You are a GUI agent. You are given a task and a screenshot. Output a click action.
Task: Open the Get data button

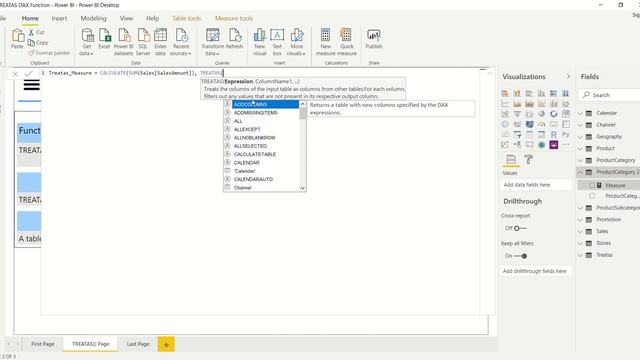click(x=87, y=42)
